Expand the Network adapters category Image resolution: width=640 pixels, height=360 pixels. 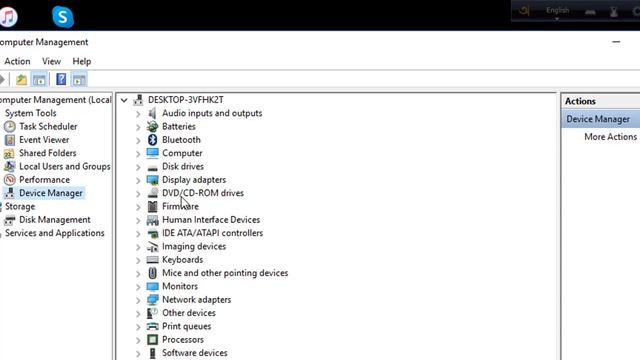click(138, 300)
